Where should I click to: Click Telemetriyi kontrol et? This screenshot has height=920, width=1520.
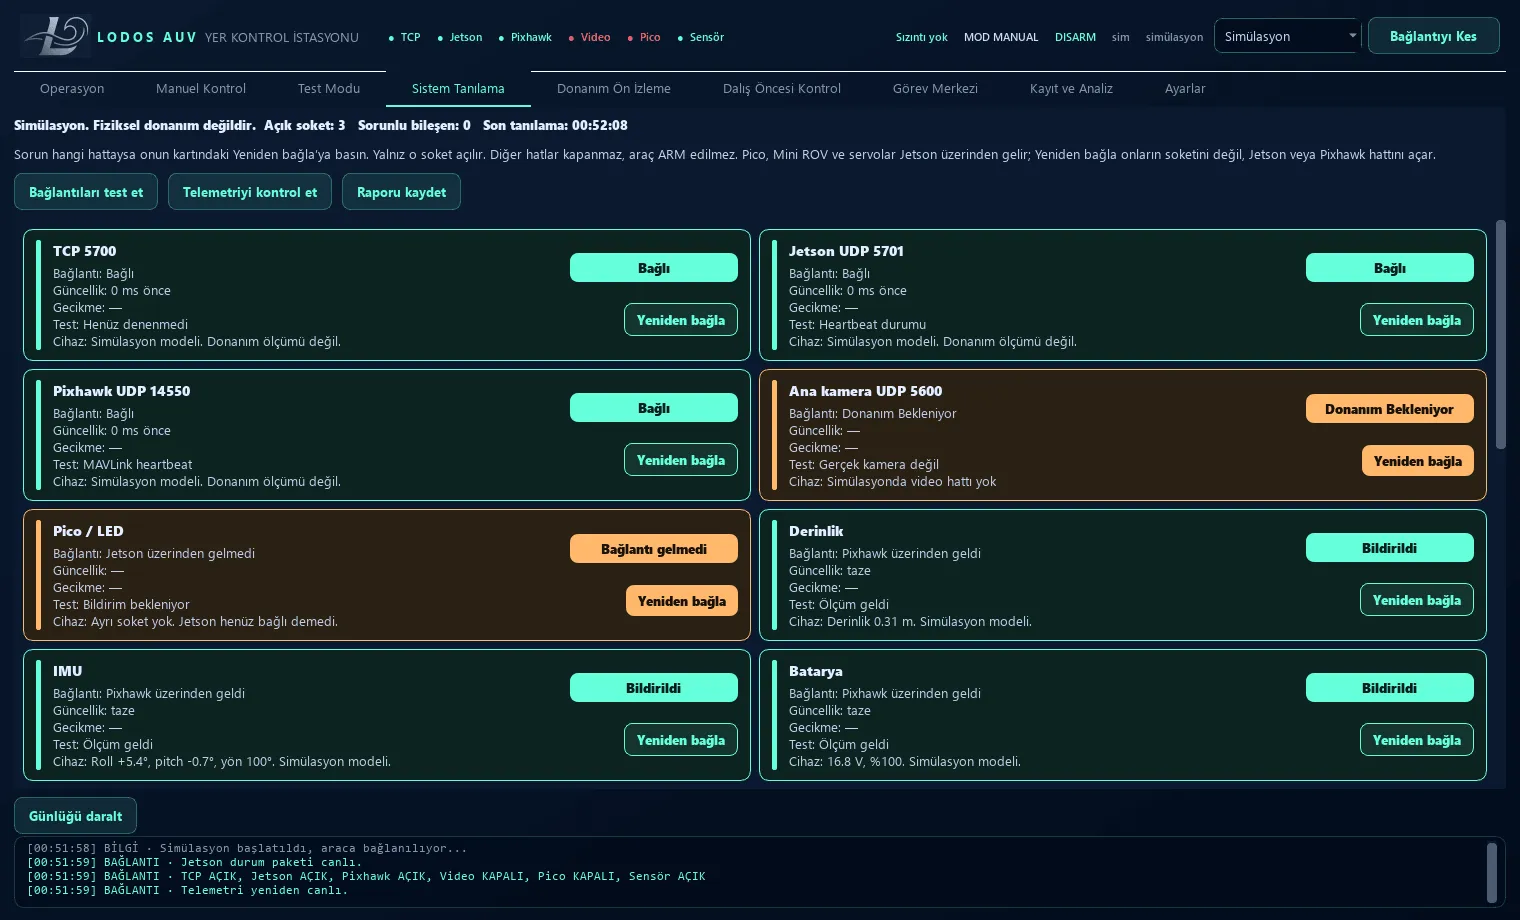(x=250, y=192)
